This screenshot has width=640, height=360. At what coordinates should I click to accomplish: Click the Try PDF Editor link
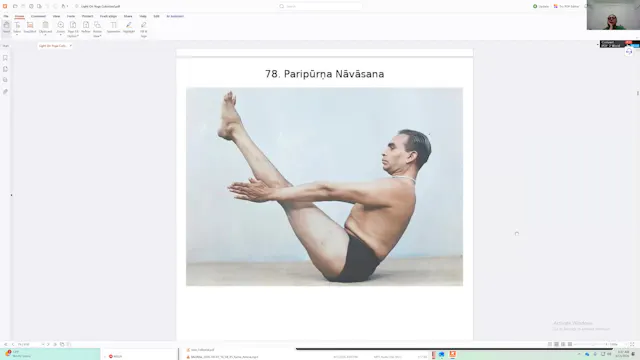point(567,6)
